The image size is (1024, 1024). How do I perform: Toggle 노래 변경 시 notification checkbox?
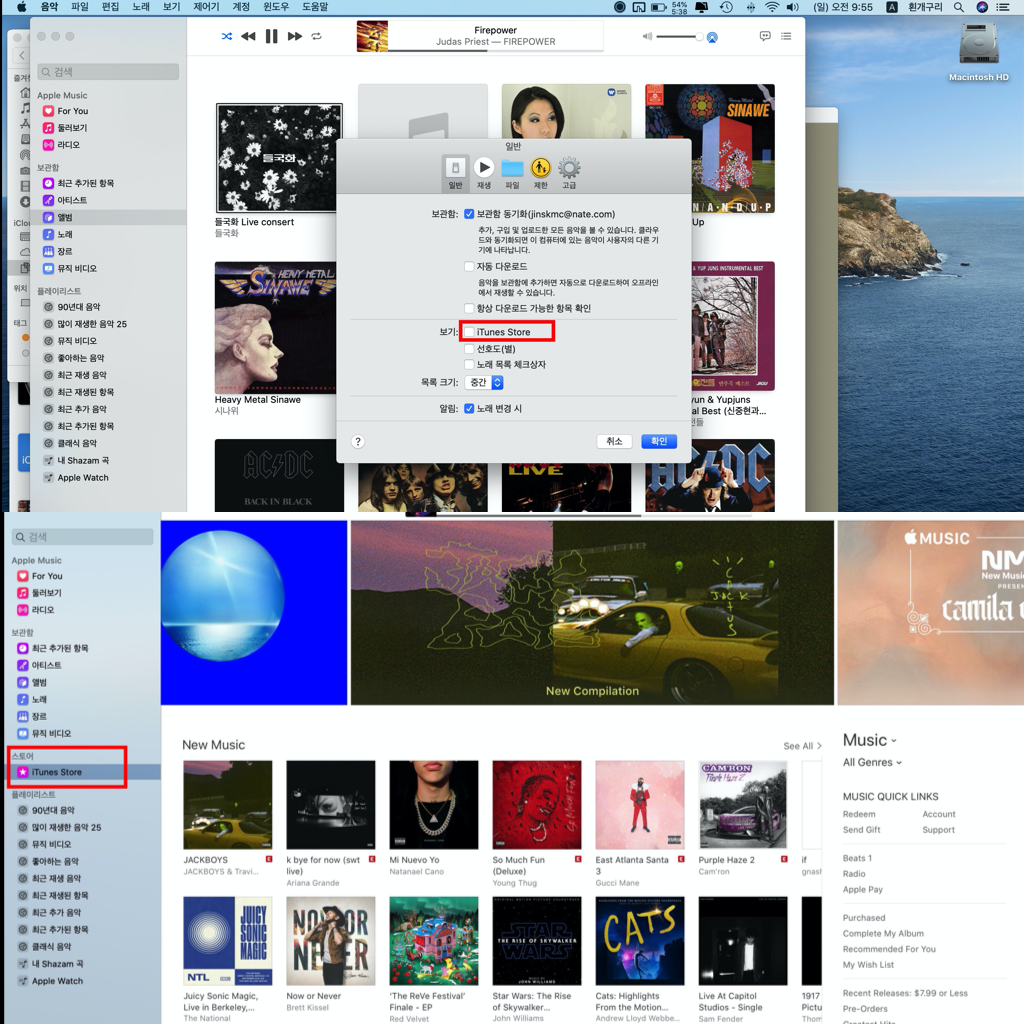469,409
